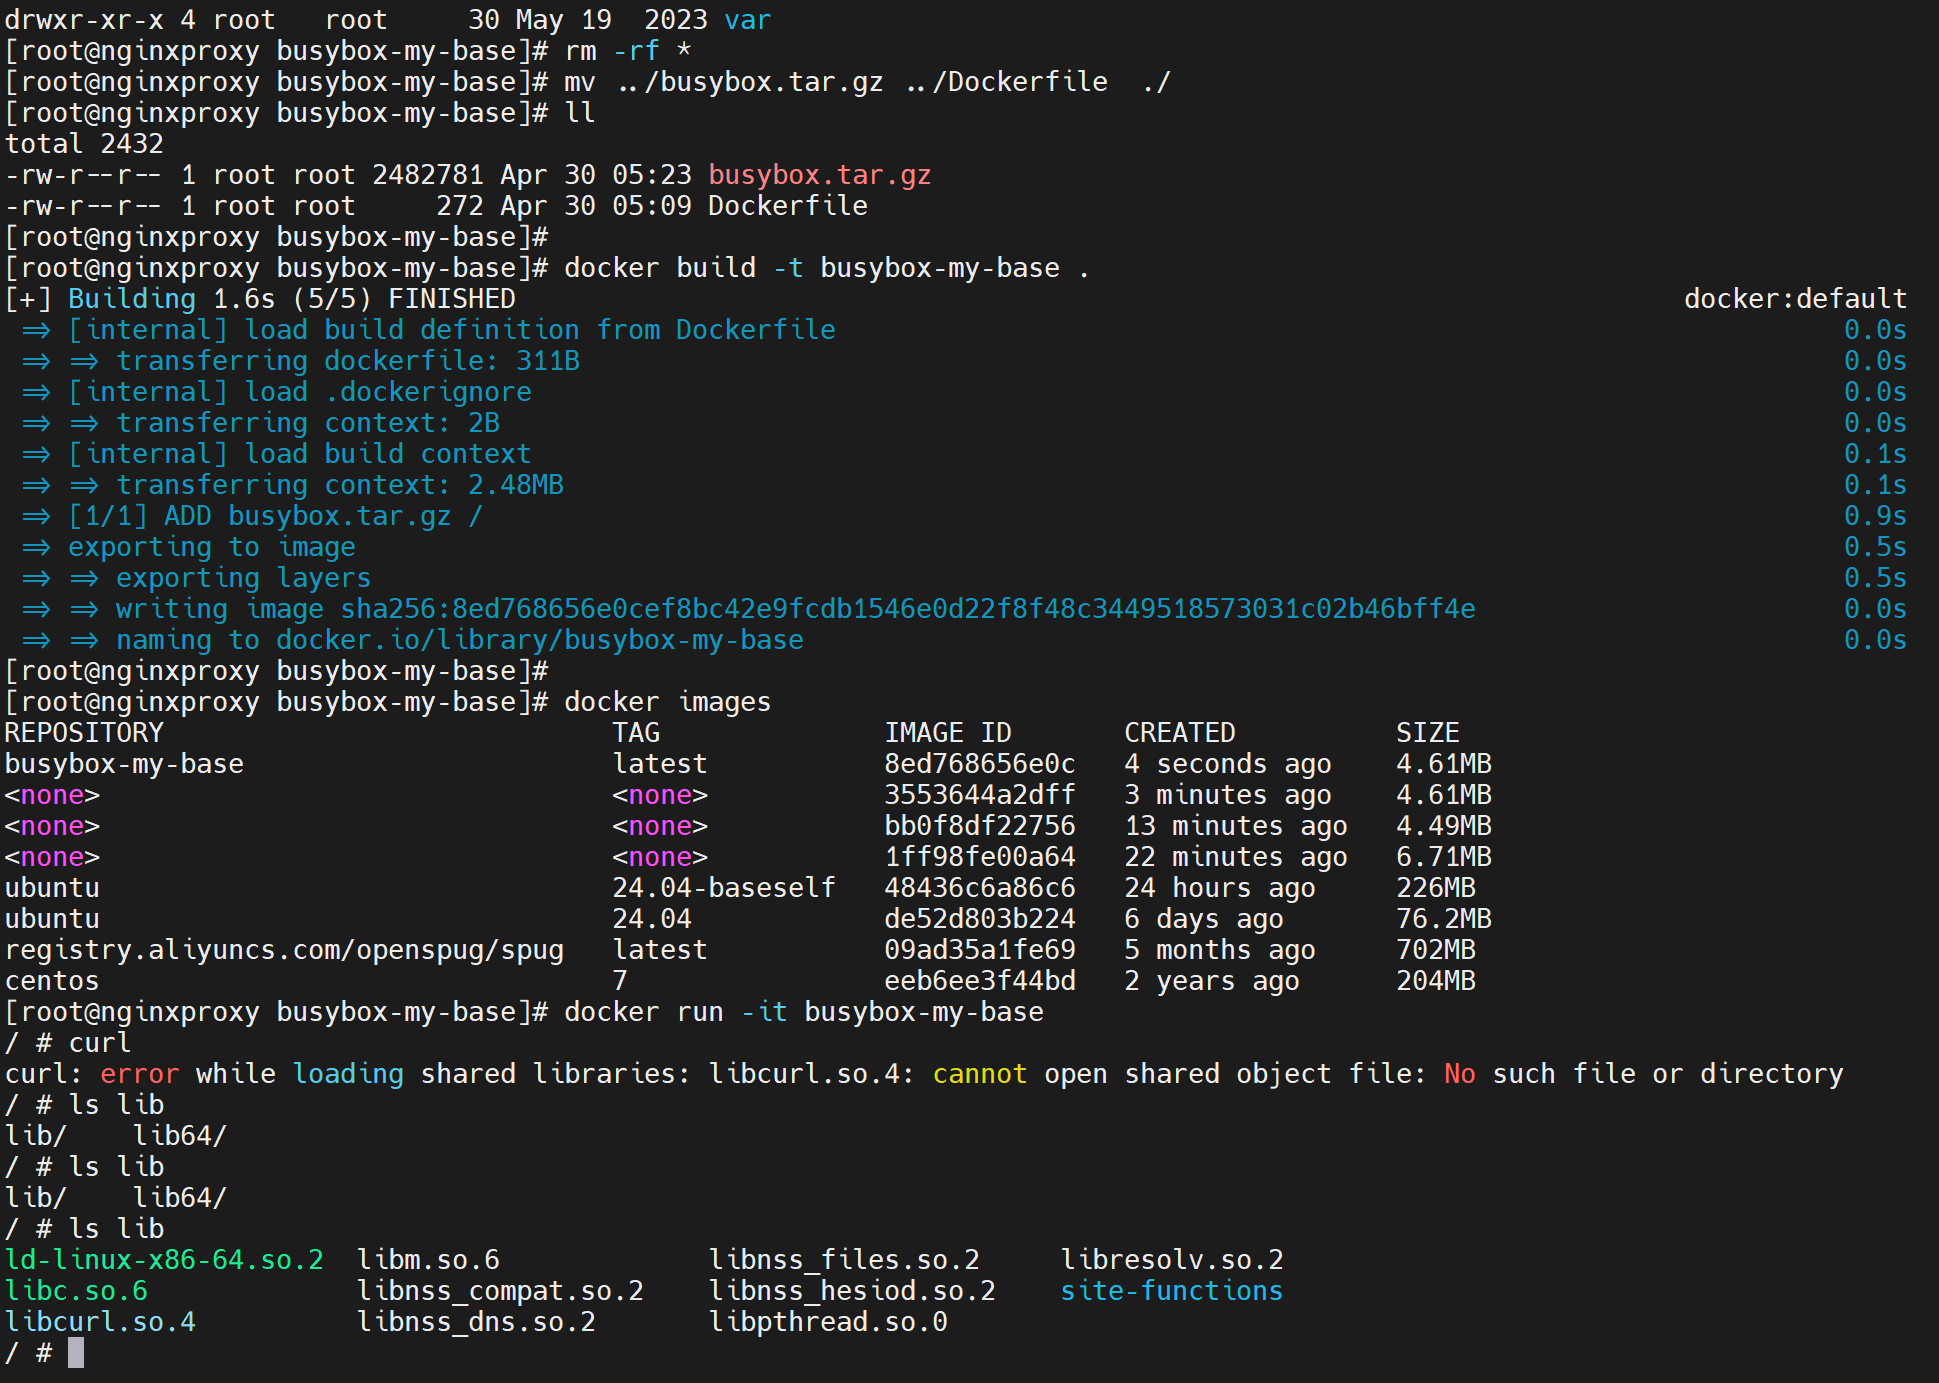The image size is (1939, 1383).
Task: Click the SIZE column header
Action: pos(1427,733)
